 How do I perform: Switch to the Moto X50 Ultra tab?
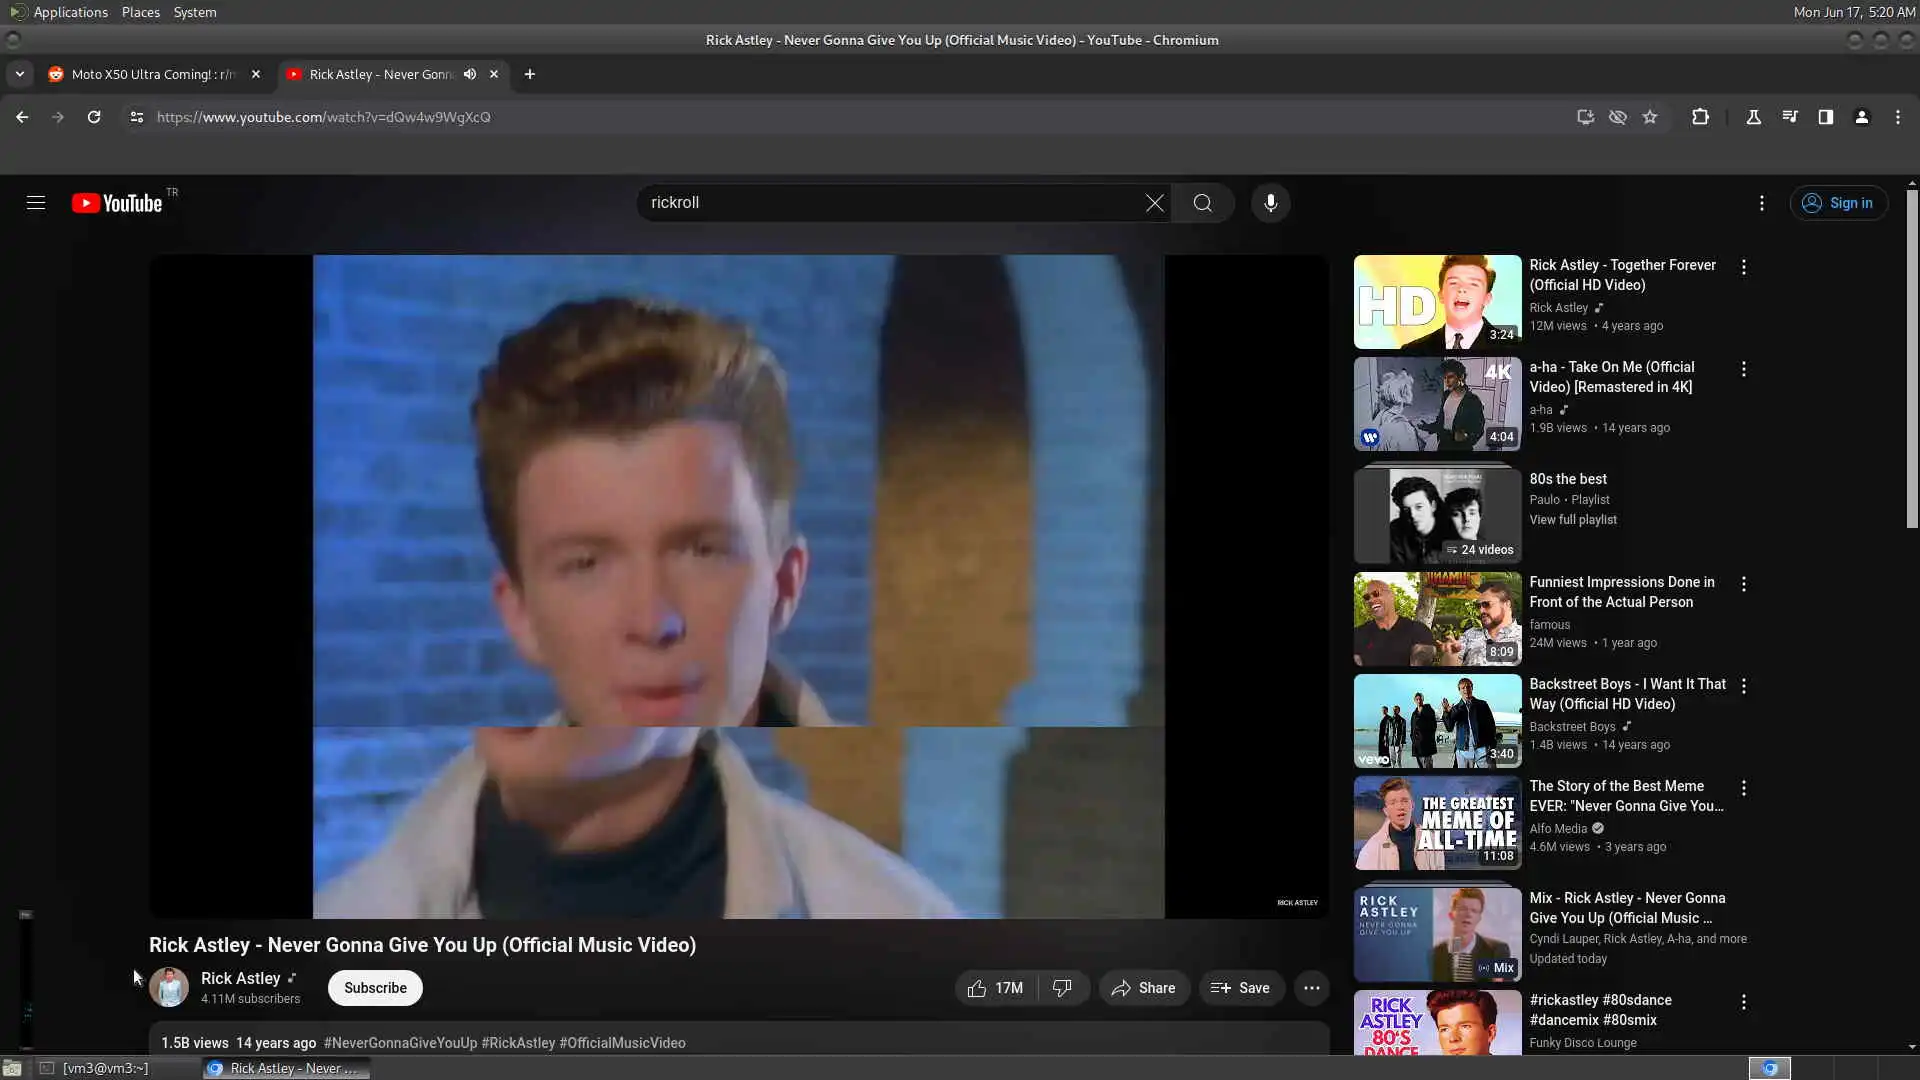(152, 74)
